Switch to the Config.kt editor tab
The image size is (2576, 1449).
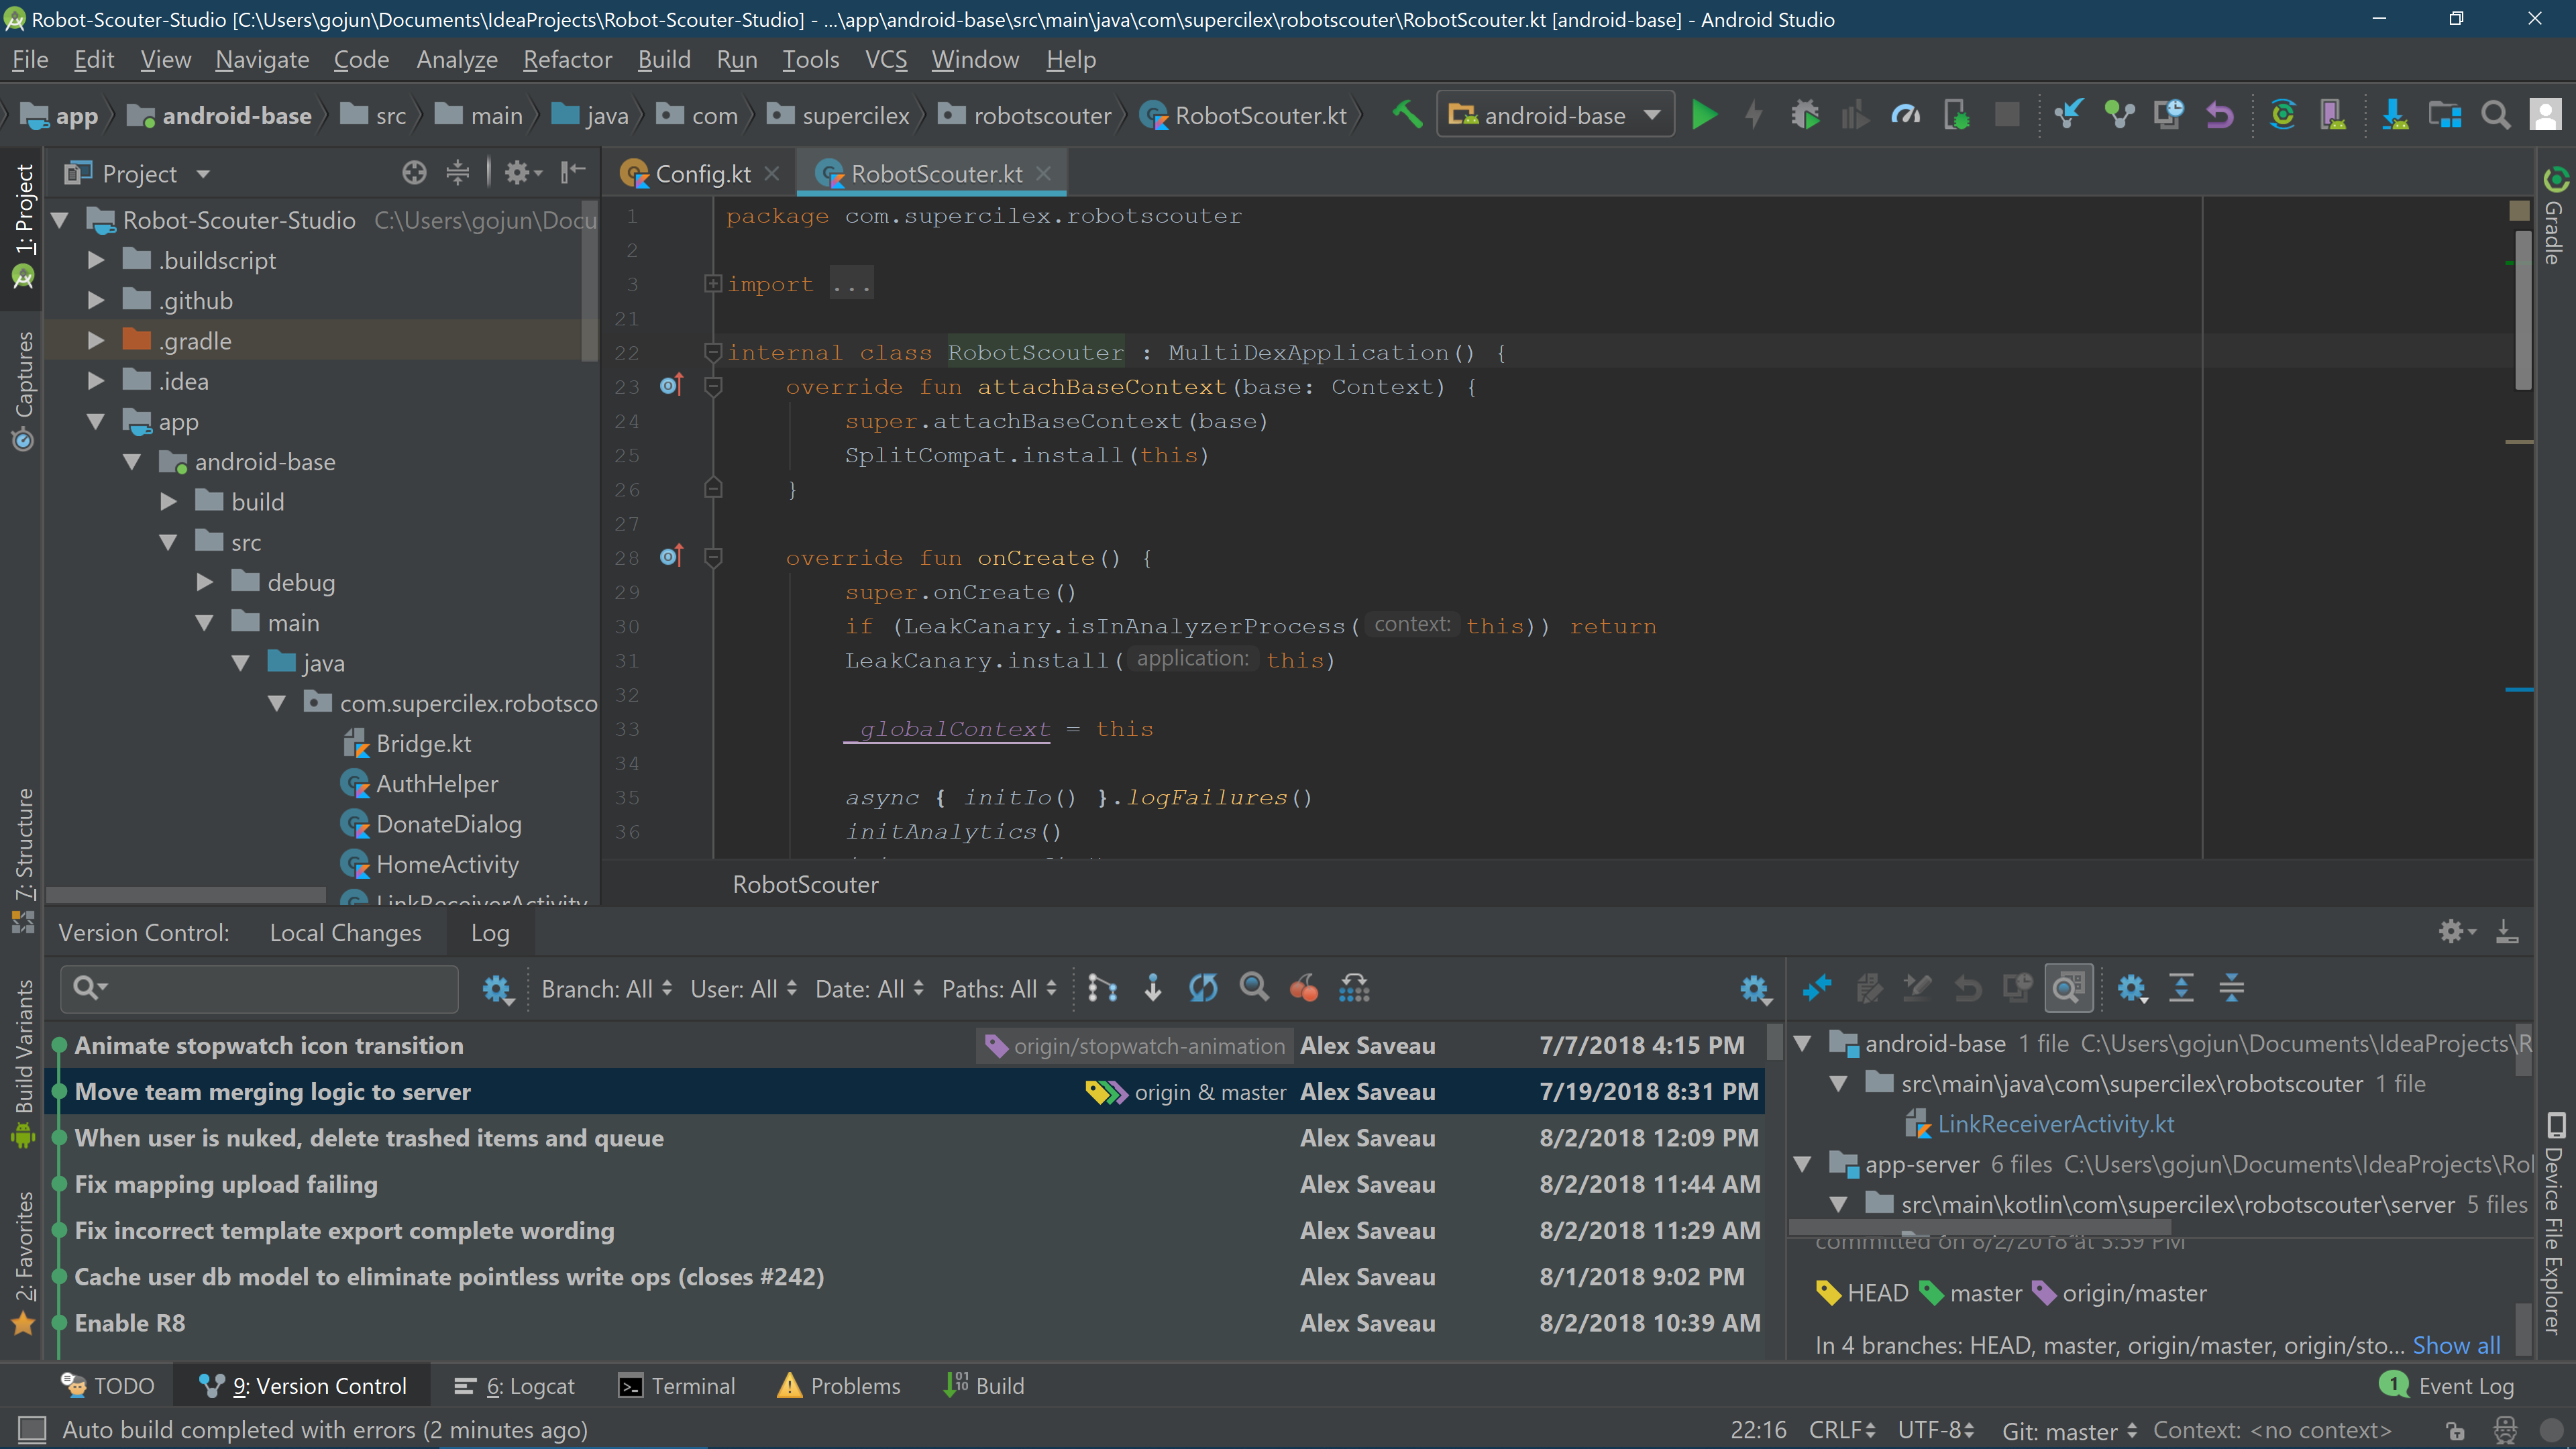pos(701,174)
